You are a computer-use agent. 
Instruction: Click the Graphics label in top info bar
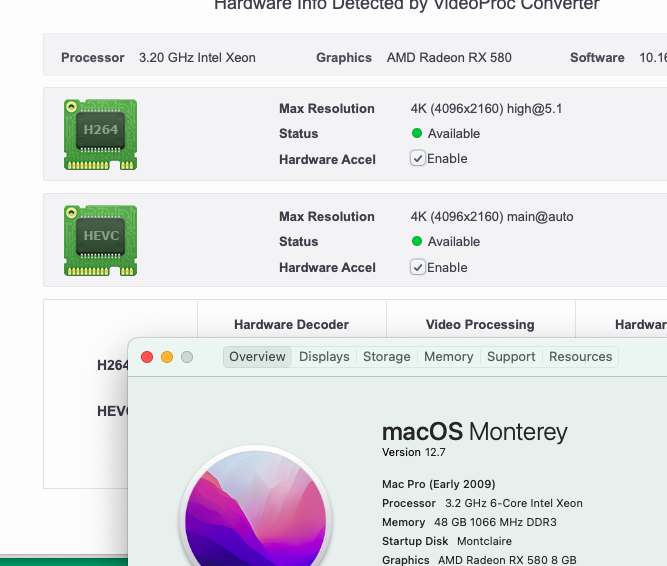click(344, 57)
